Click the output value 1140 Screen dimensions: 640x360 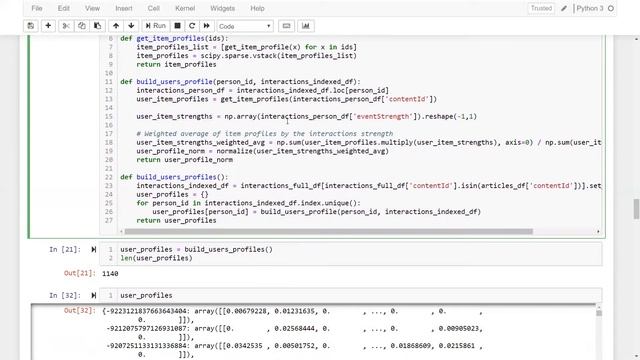pyautogui.click(x=110, y=273)
